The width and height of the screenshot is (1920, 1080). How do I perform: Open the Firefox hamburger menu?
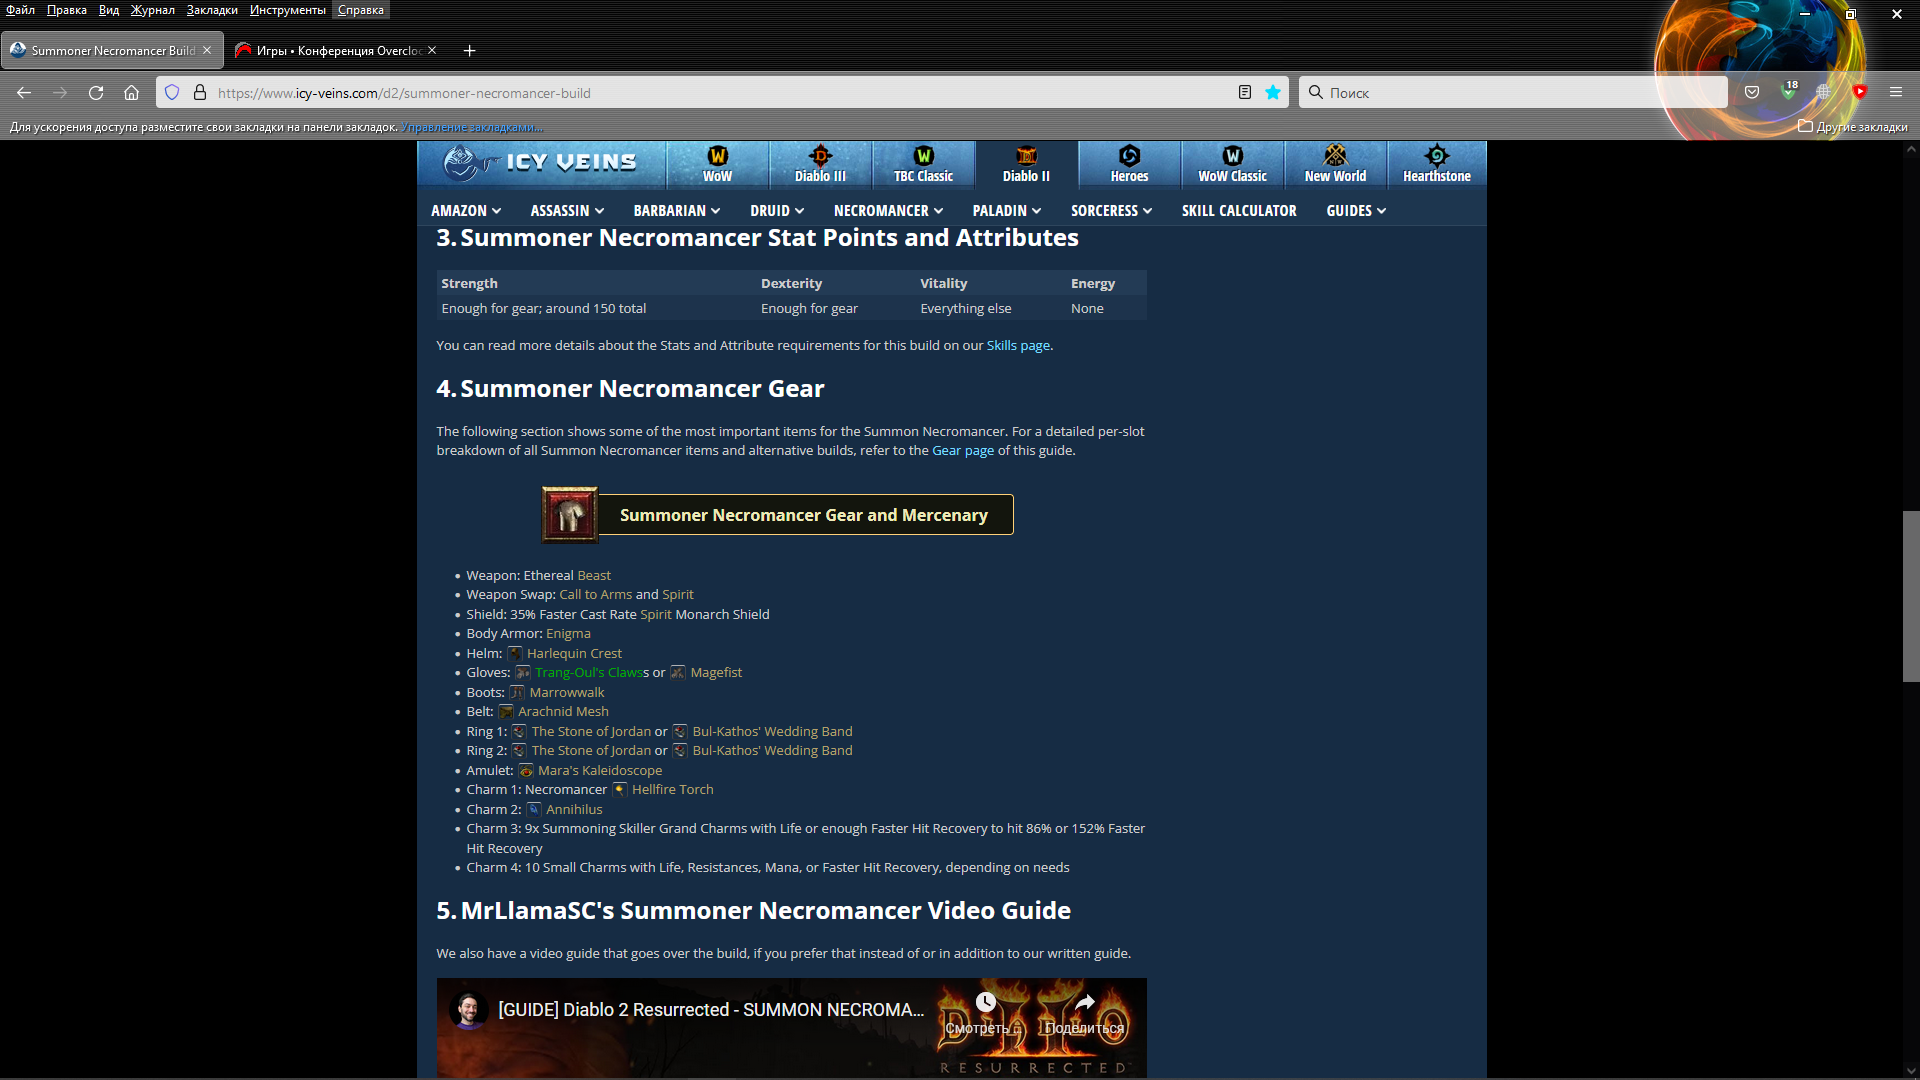pyautogui.click(x=1896, y=92)
